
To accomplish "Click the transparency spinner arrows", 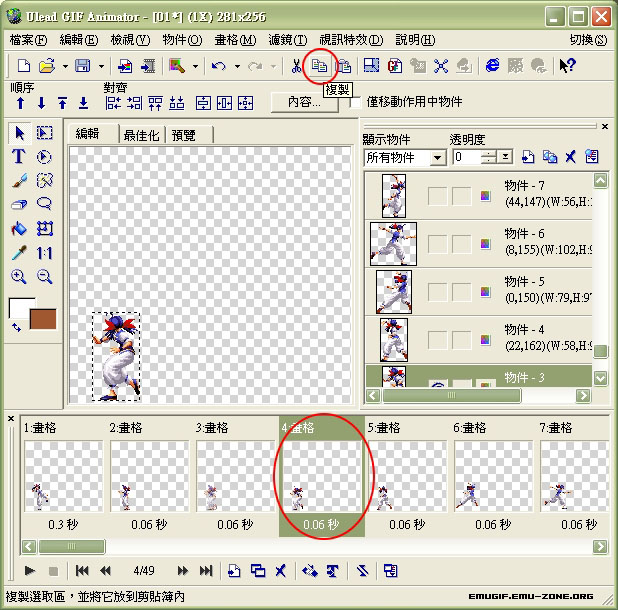I will (x=489, y=157).
